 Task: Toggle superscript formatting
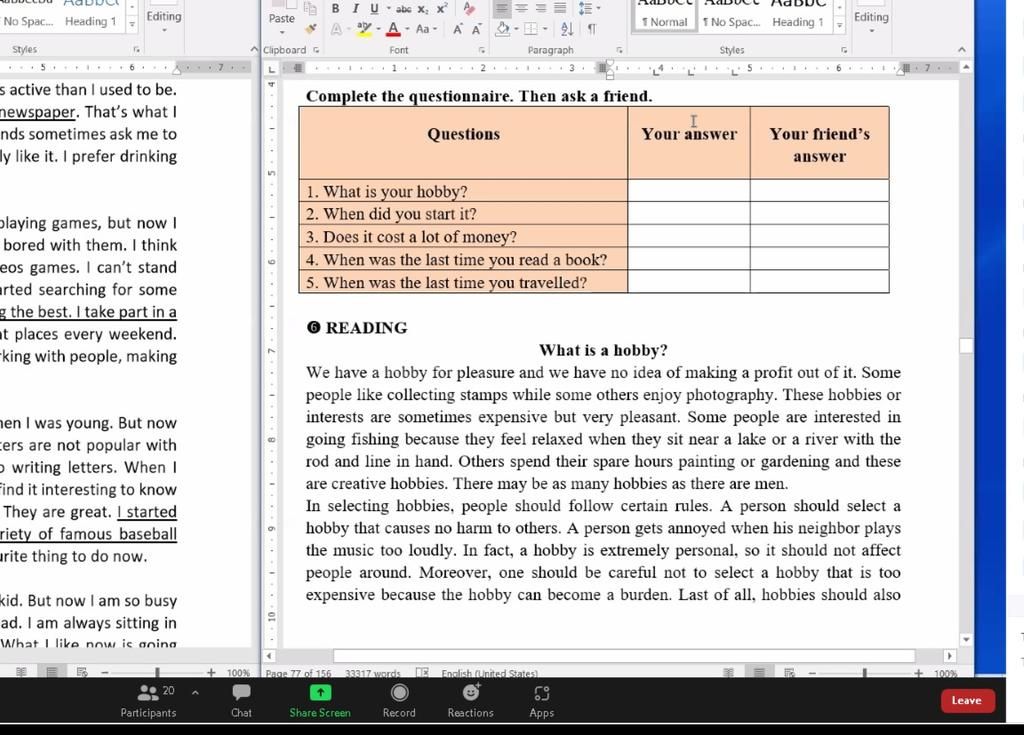click(442, 8)
